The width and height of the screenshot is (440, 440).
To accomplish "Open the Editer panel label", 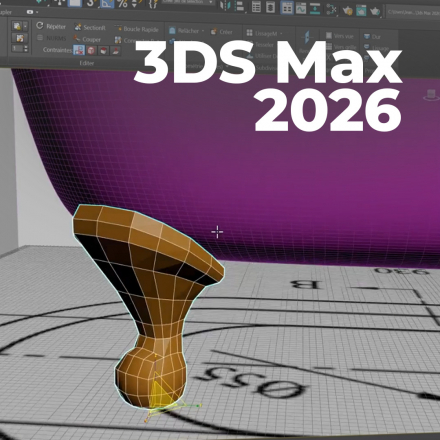I will [87, 63].
